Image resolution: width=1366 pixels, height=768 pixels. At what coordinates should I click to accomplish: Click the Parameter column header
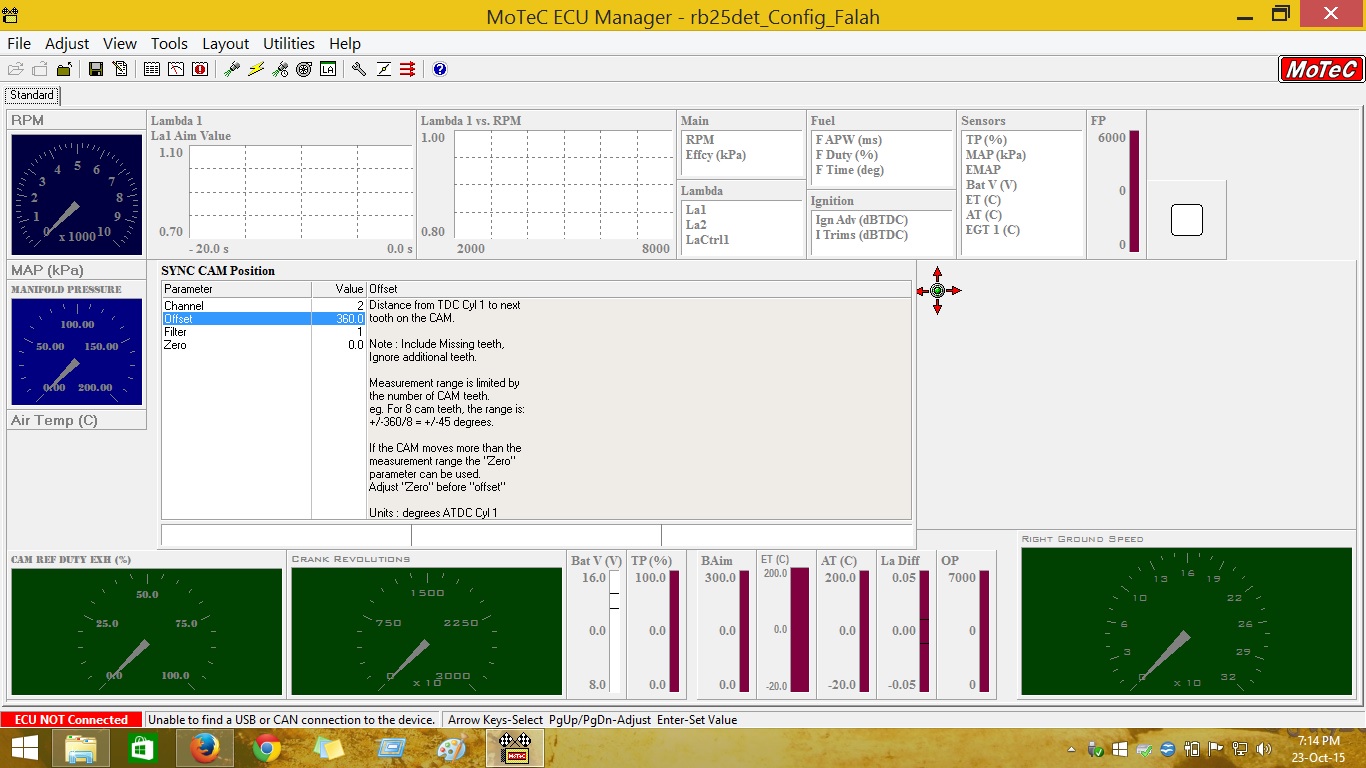pos(237,289)
